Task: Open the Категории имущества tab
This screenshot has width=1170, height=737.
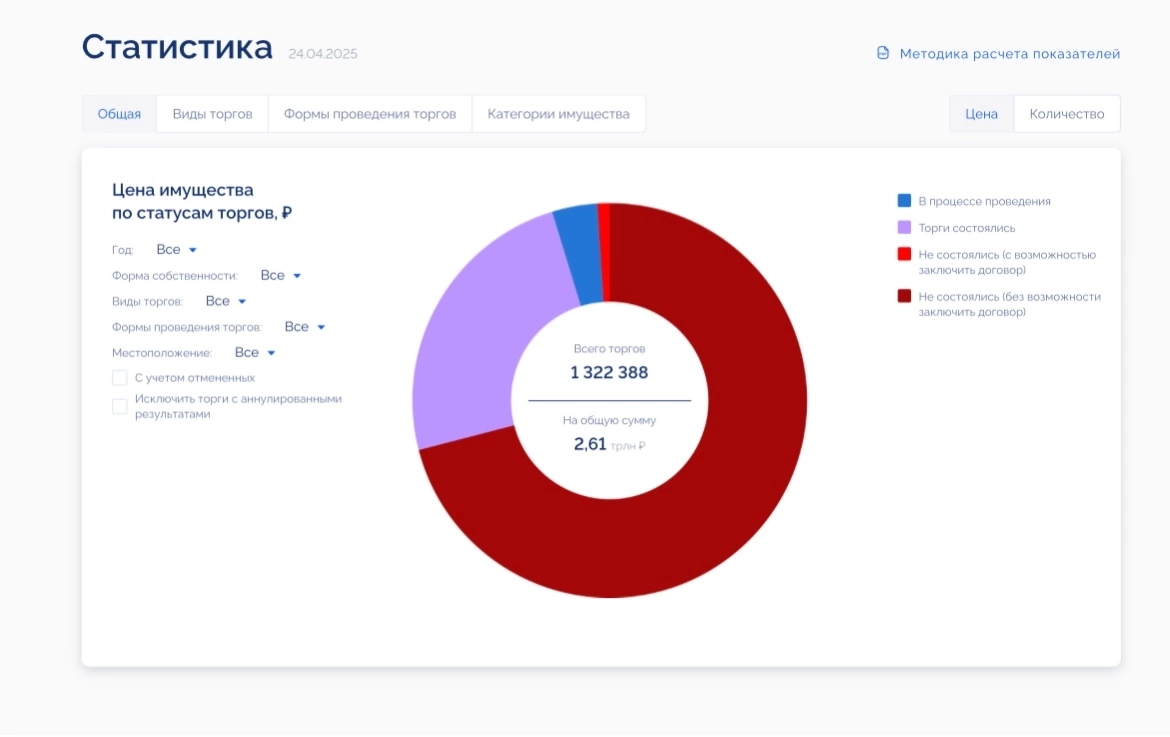Action: pos(558,113)
